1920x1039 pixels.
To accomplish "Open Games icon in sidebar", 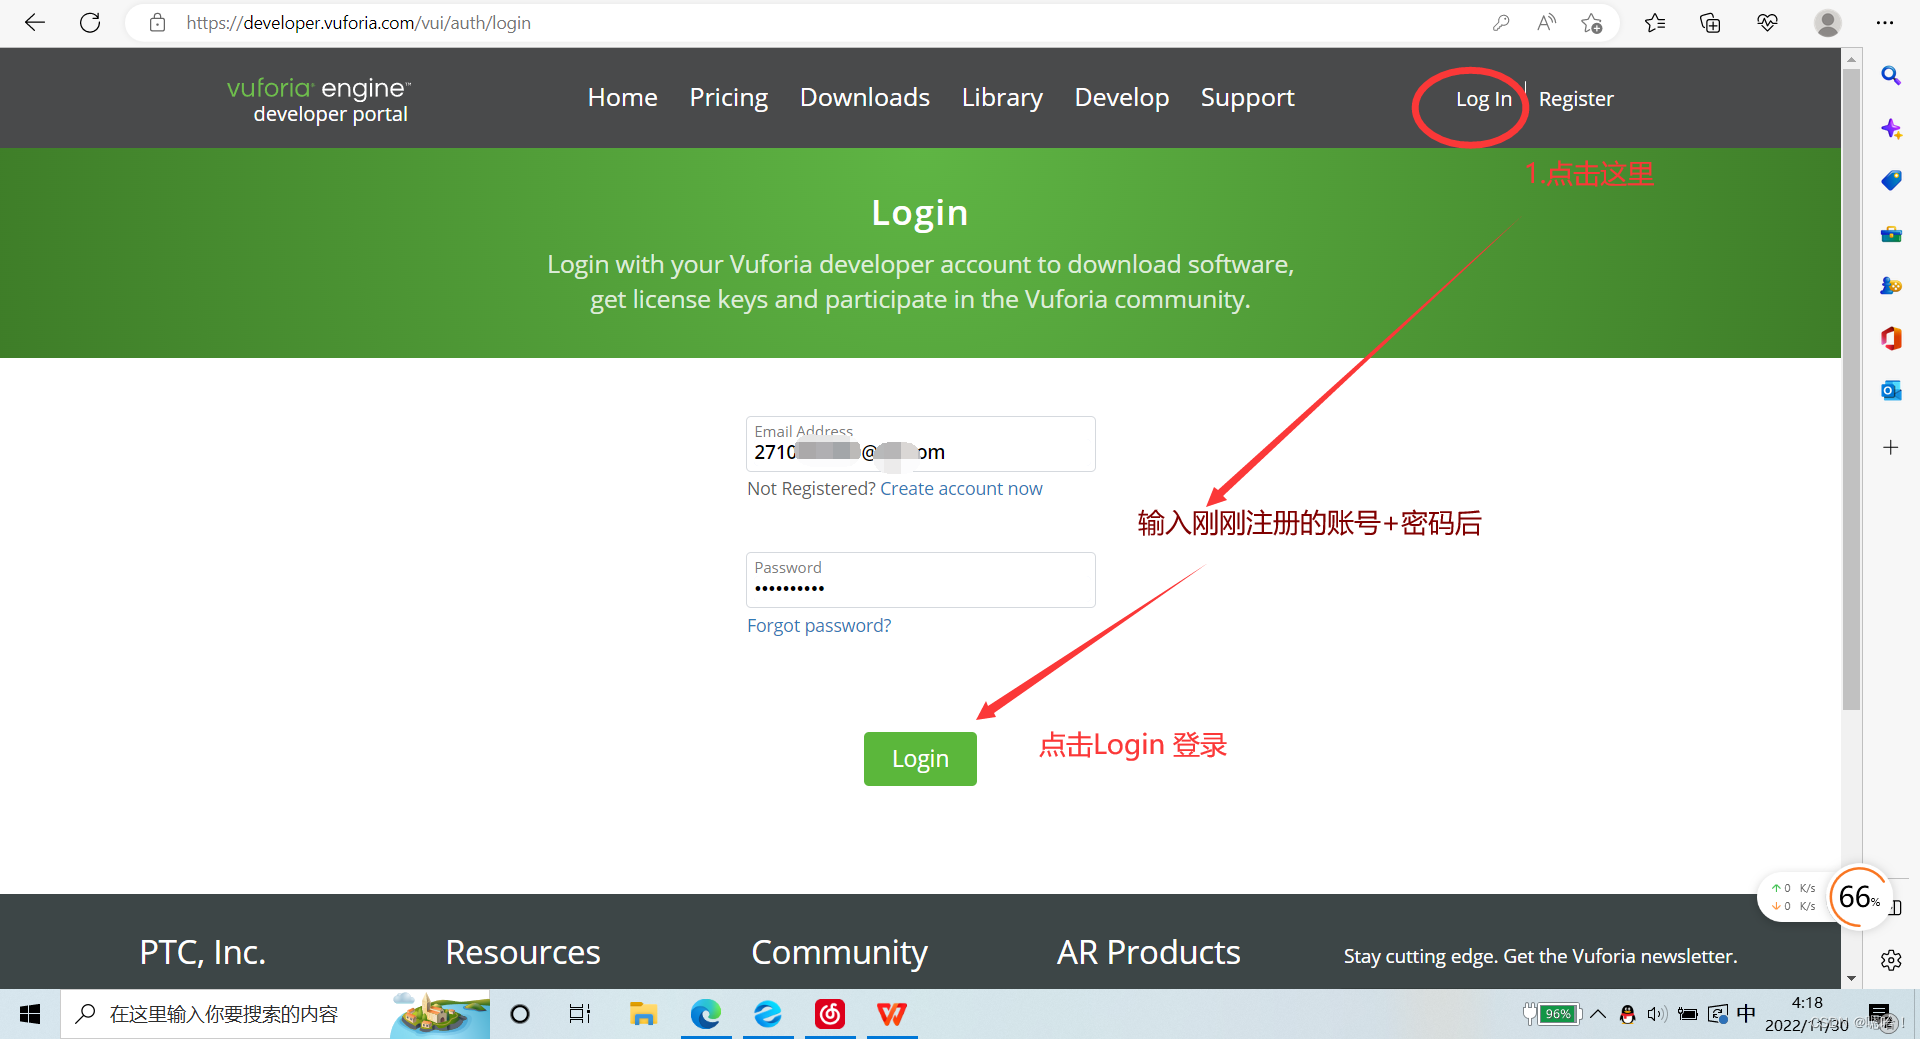I will click(1891, 286).
